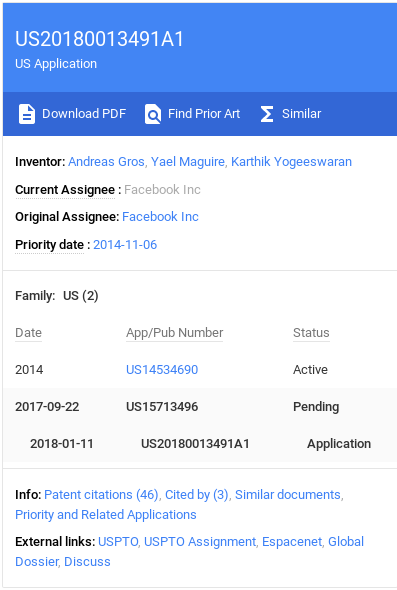Image resolution: width=397 pixels, height=590 pixels.
Task: Select the Status column header
Action: tap(311, 333)
